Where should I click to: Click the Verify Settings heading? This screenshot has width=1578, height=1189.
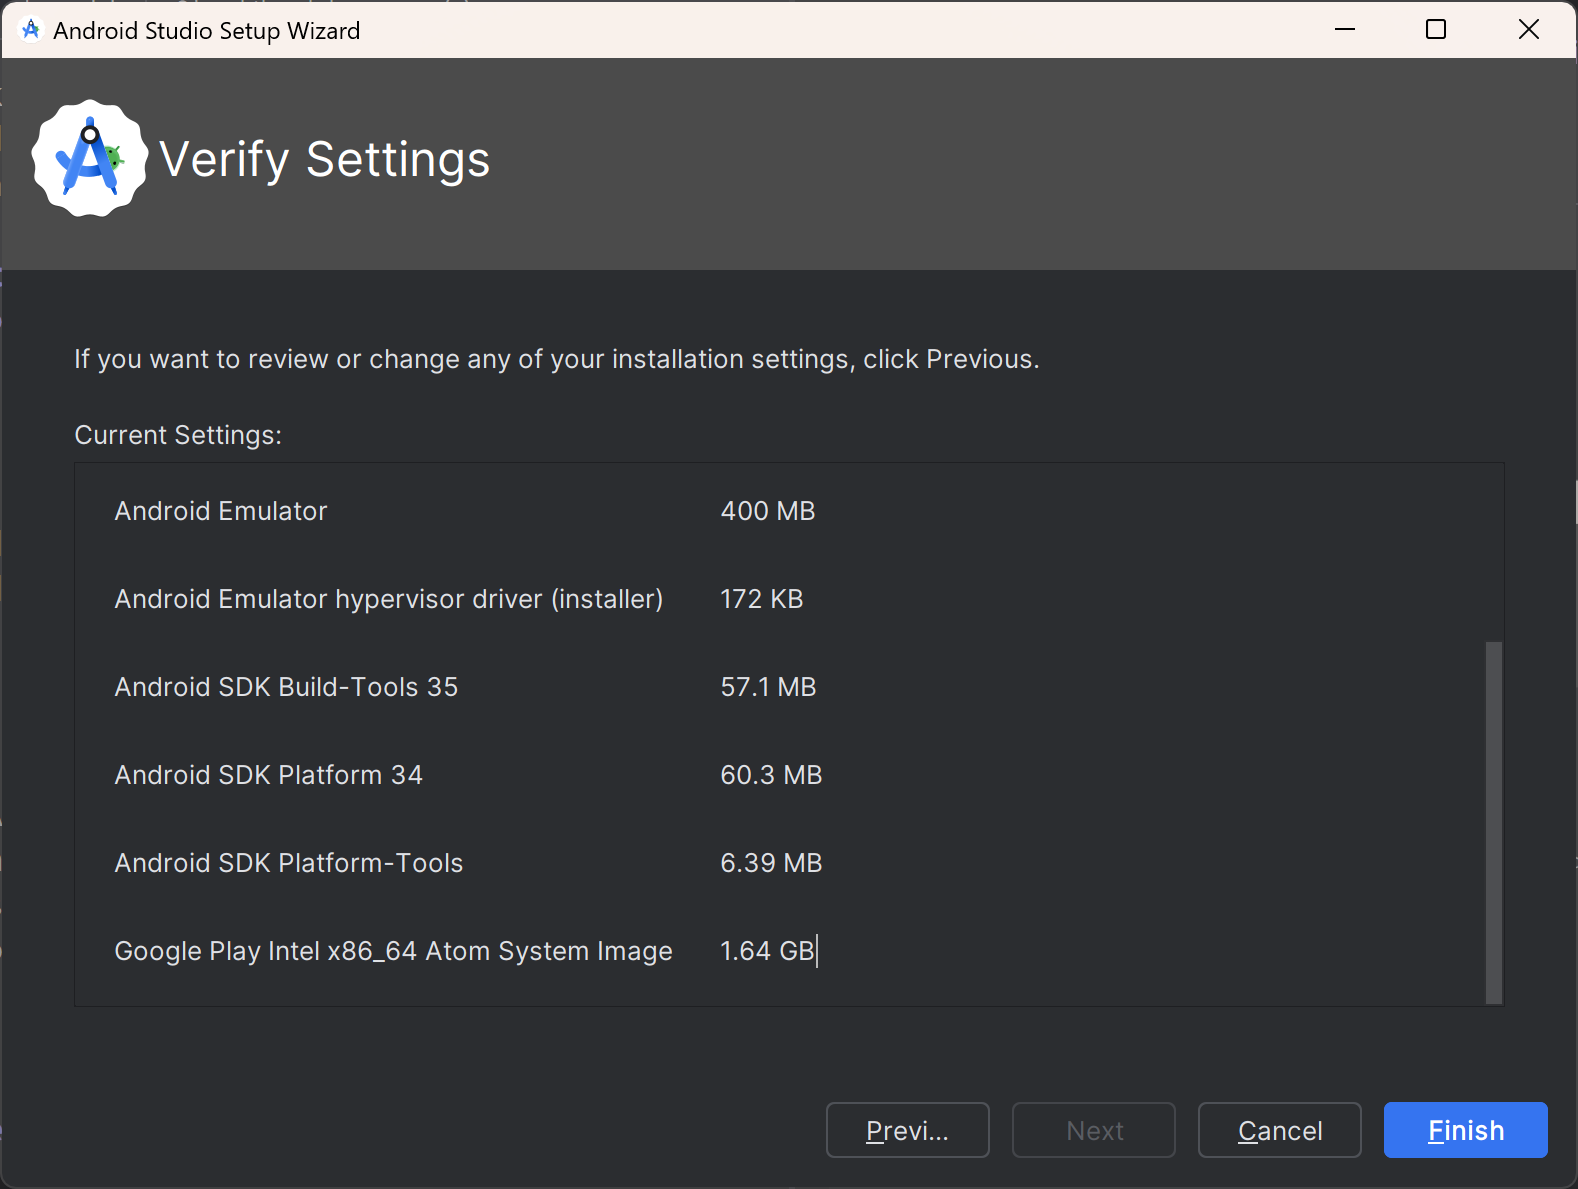[x=324, y=160]
